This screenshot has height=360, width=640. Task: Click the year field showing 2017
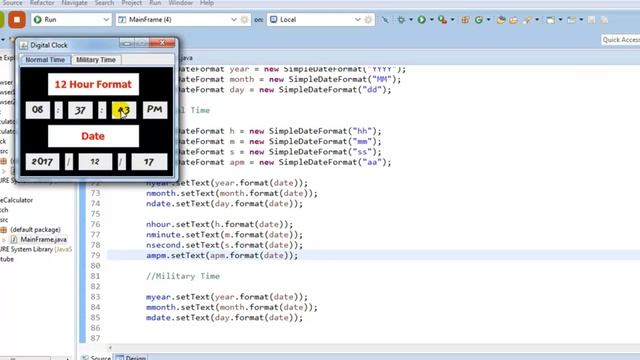click(42, 162)
